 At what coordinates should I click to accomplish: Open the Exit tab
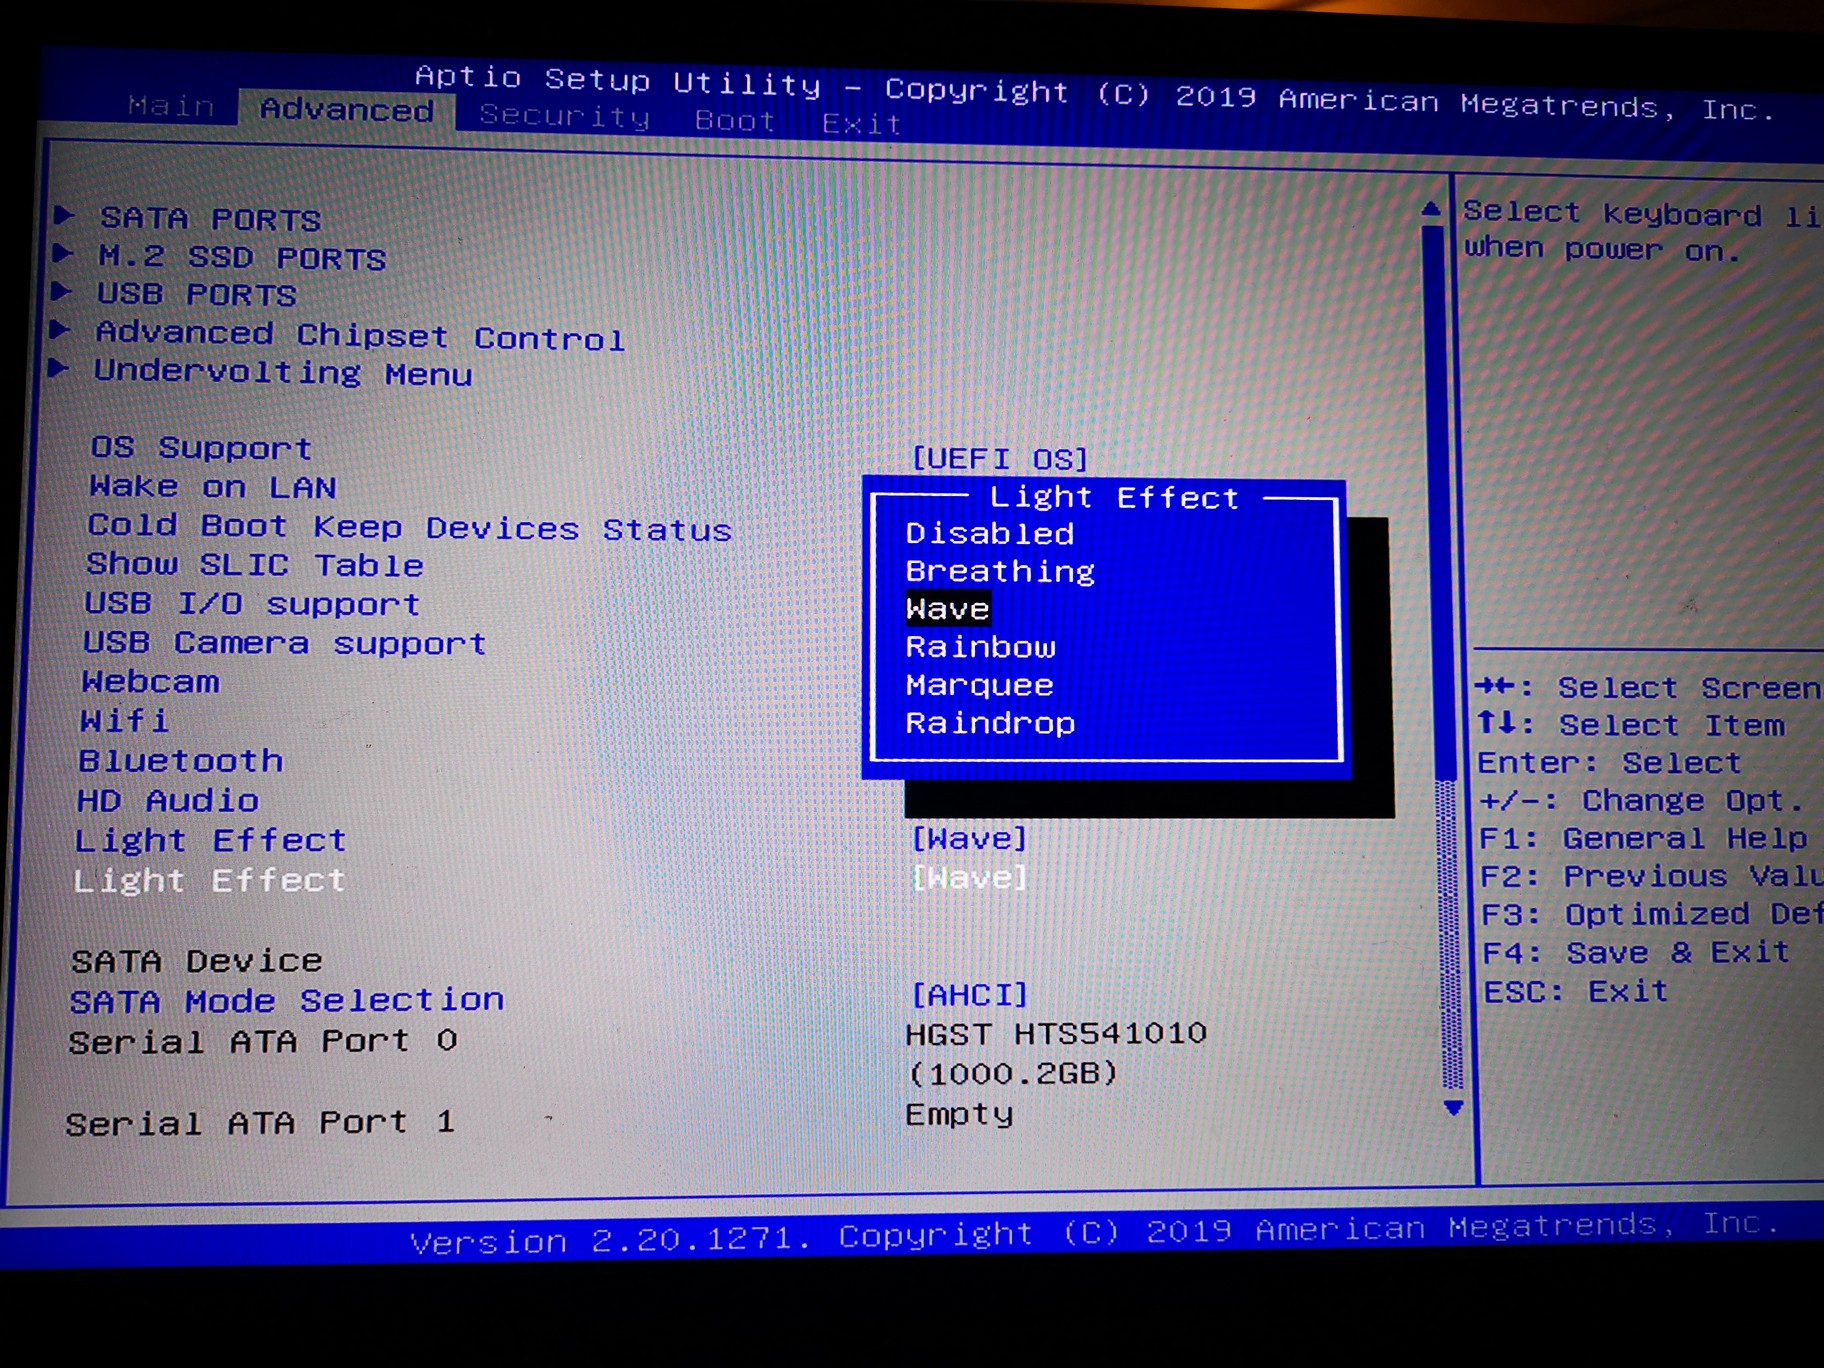point(861,123)
